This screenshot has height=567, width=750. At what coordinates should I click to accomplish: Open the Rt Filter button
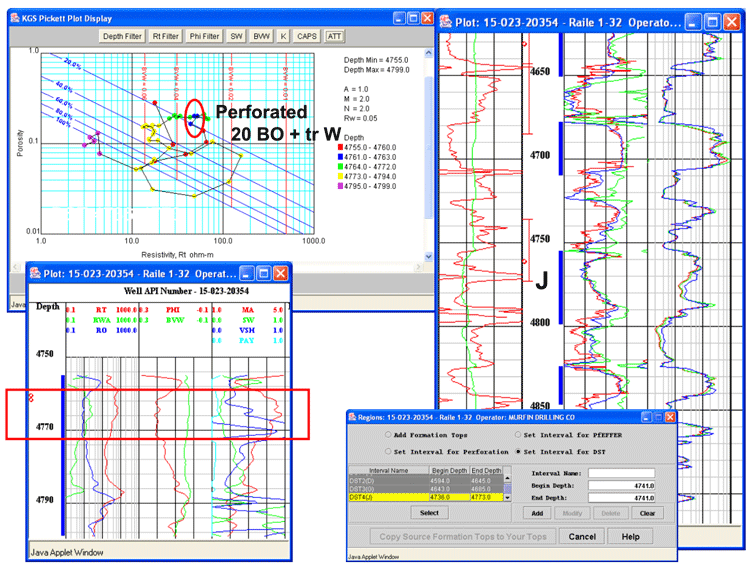click(165, 36)
